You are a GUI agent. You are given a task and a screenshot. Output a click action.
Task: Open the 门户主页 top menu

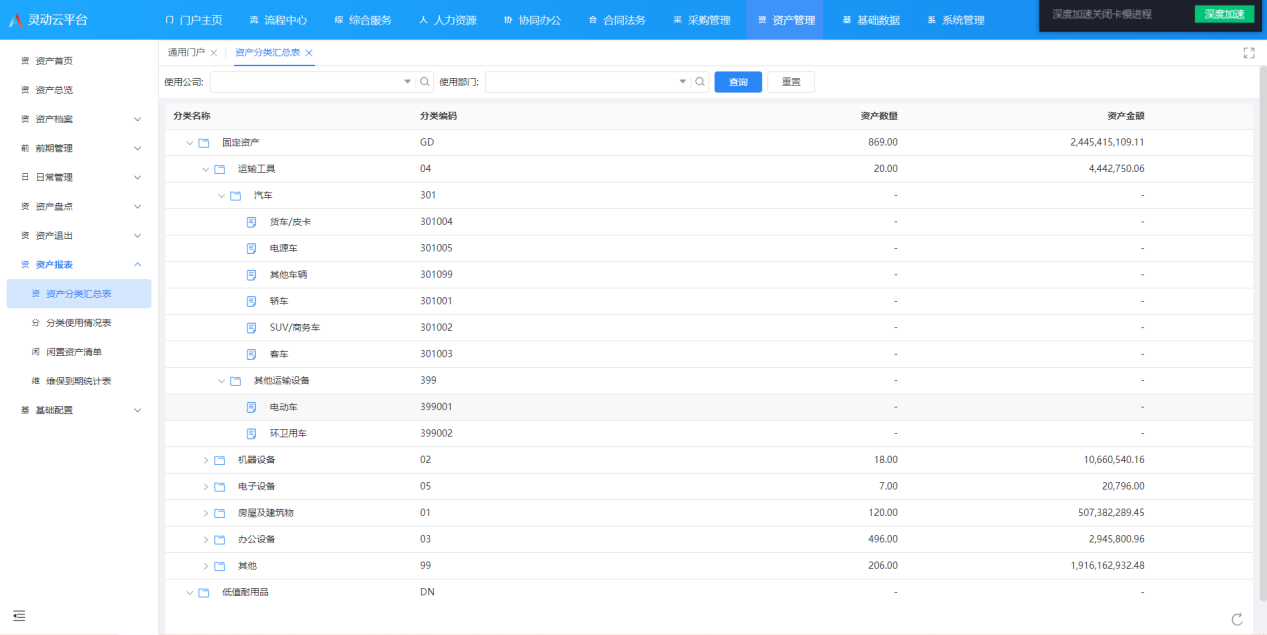(194, 20)
